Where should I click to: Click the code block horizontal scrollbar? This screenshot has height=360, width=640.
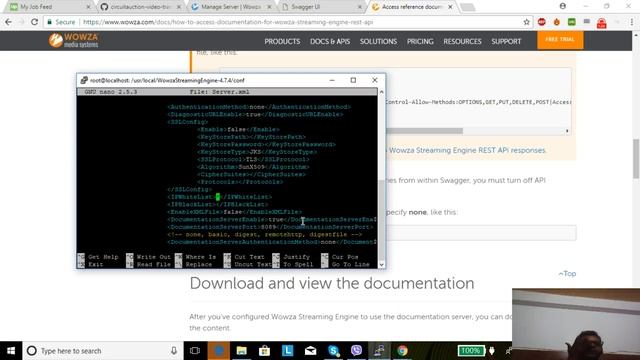(424, 131)
